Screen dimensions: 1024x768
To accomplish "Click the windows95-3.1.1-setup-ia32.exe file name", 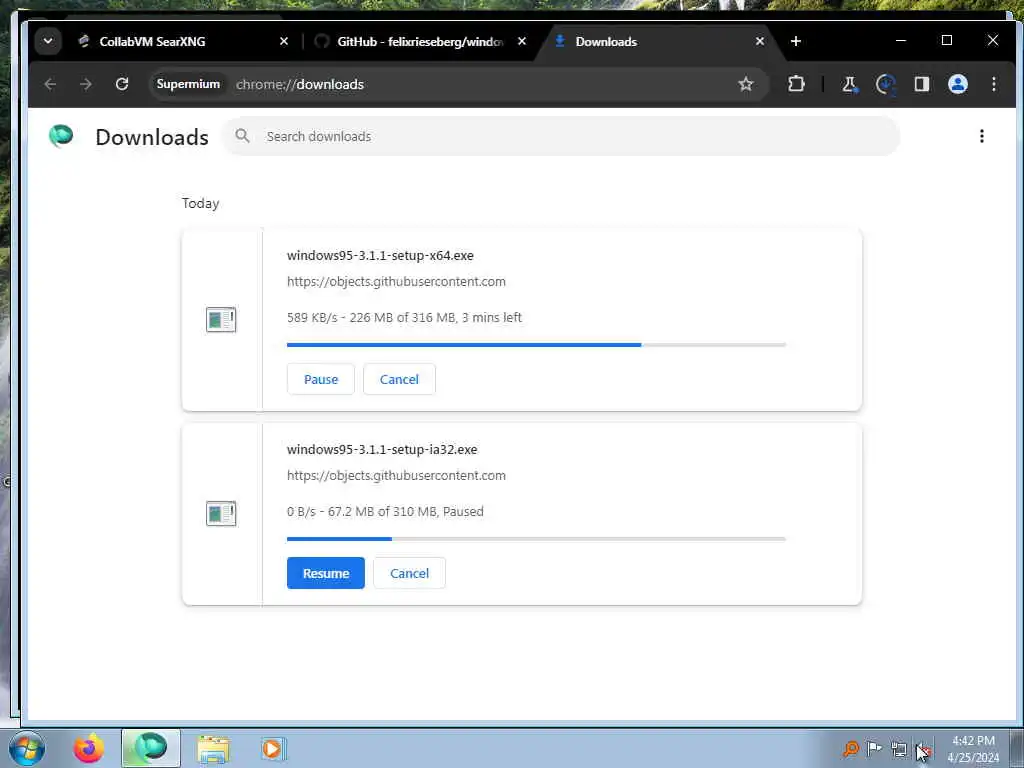I will [382, 449].
